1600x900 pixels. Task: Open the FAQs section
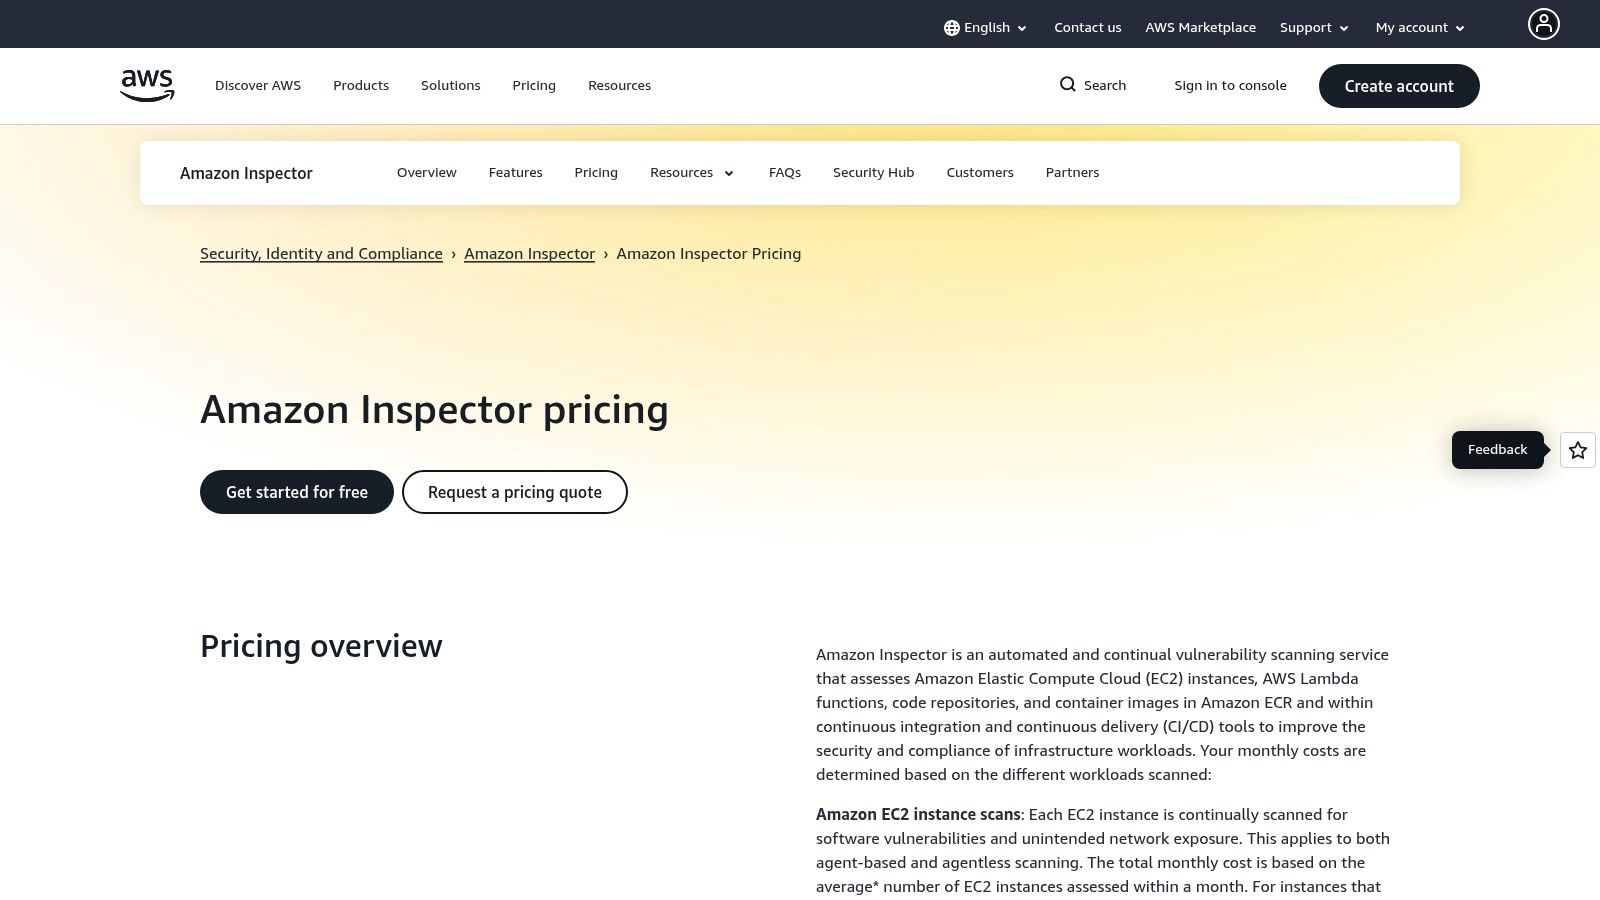pyautogui.click(x=784, y=172)
